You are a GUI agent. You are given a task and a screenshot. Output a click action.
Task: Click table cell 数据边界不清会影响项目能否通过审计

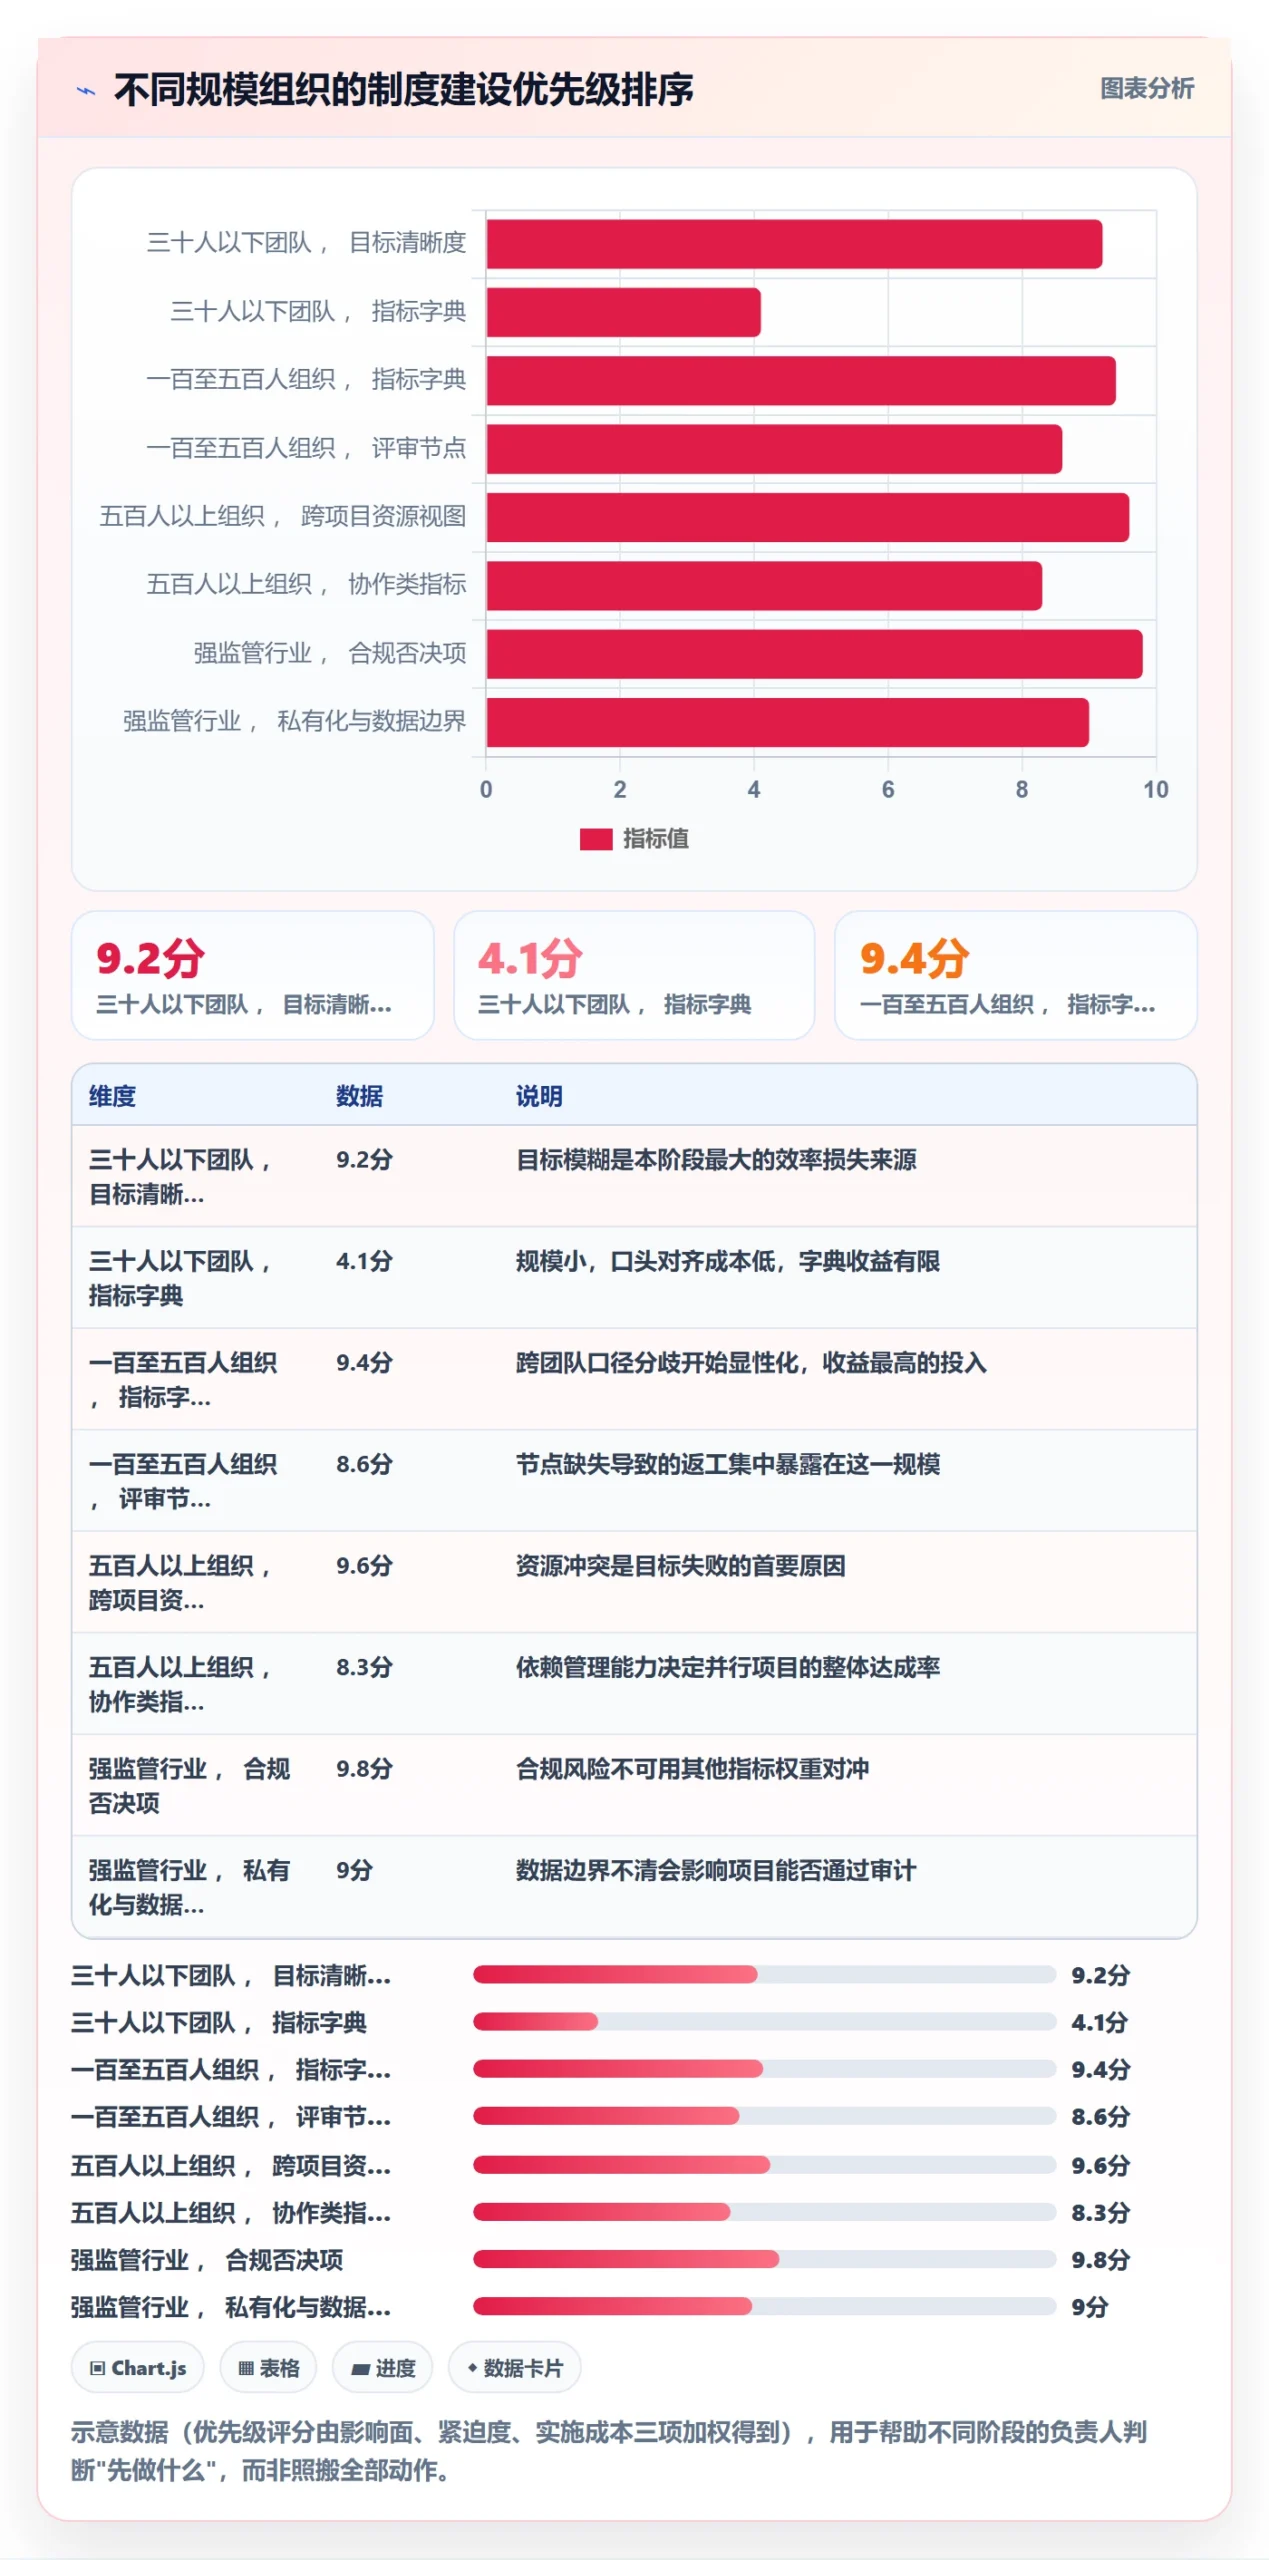point(716,1869)
